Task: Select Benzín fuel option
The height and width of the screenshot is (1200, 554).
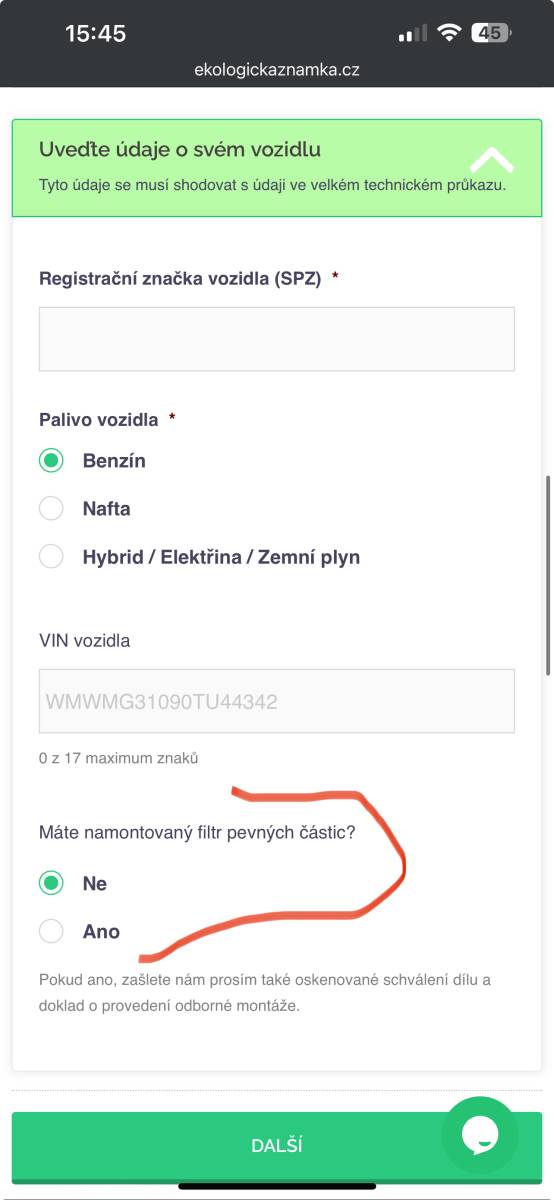Action: 51,461
